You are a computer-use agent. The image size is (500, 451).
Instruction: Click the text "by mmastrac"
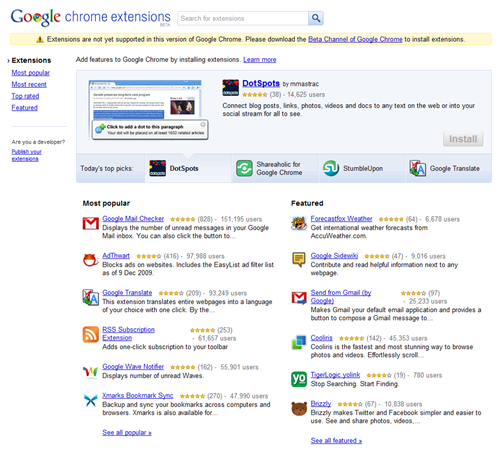pos(301,84)
